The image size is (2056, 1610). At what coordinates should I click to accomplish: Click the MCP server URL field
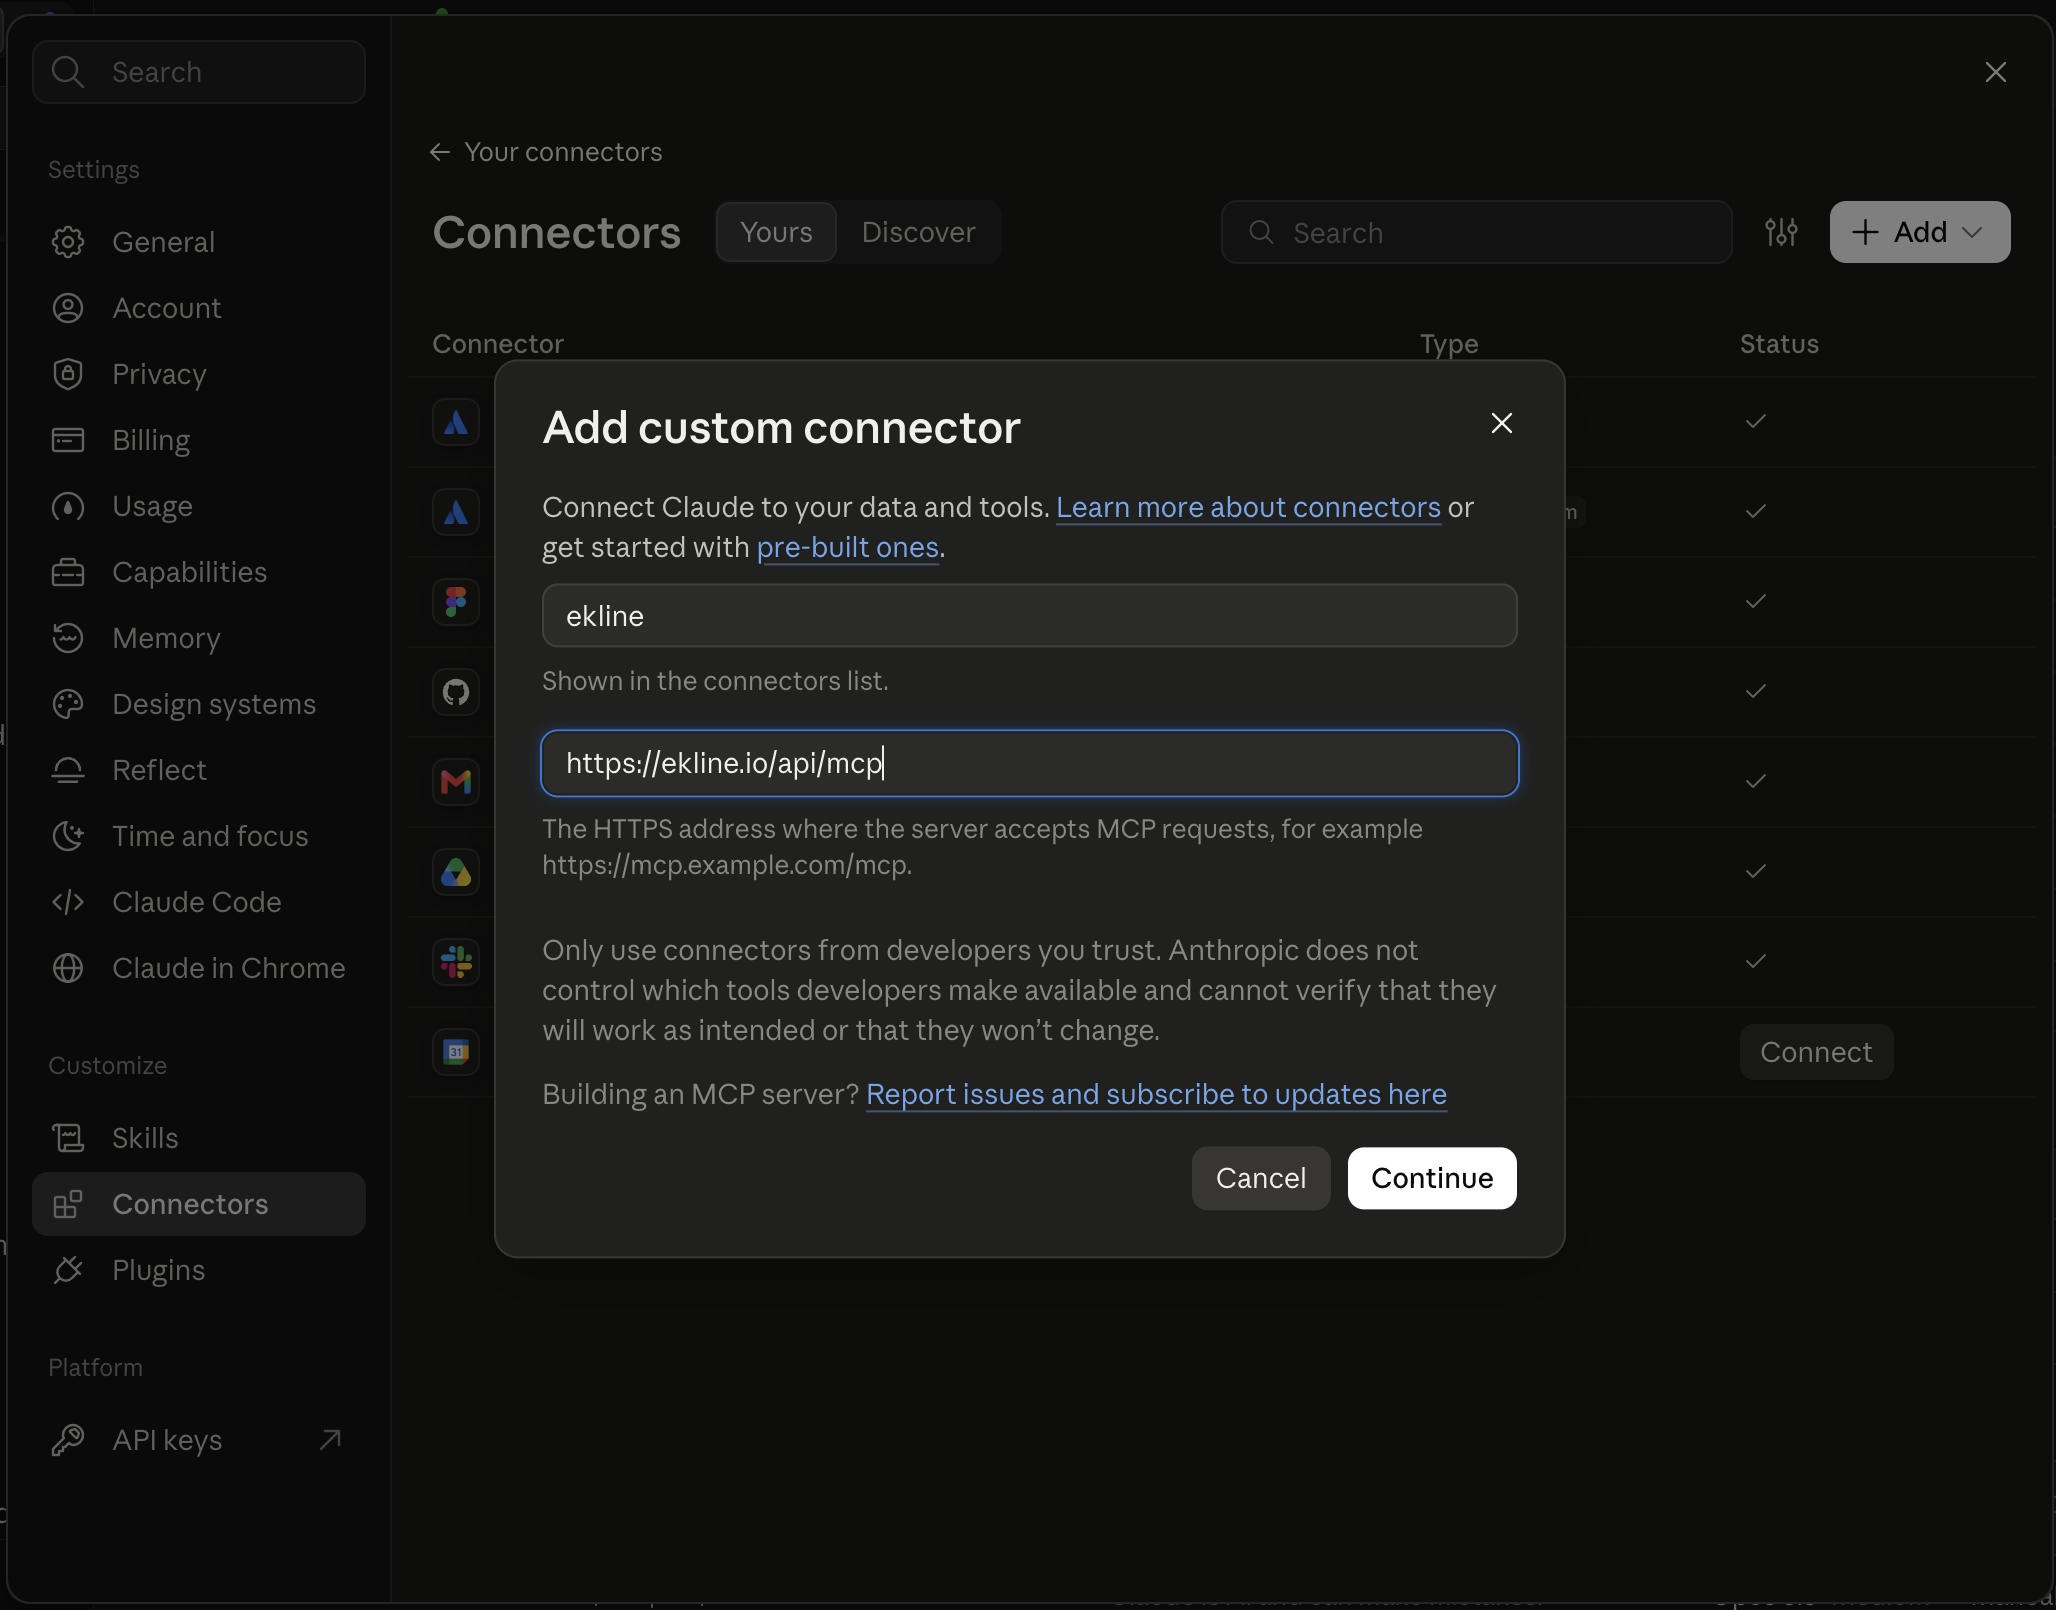point(1029,763)
